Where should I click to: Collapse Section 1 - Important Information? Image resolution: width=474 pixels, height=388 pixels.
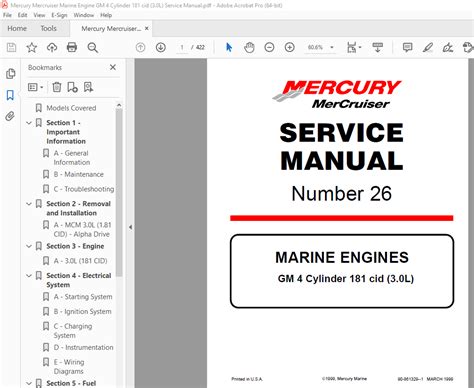click(x=29, y=123)
